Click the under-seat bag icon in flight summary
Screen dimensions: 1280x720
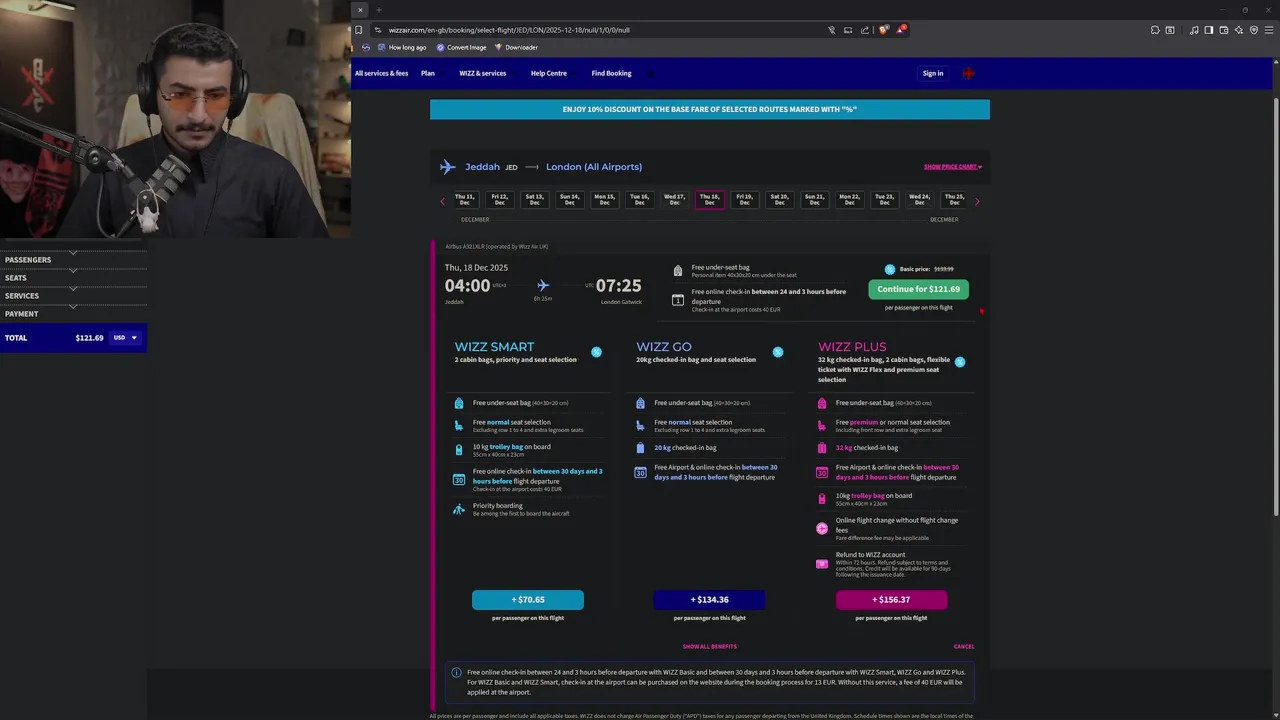pyautogui.click(x=678, y=271)
